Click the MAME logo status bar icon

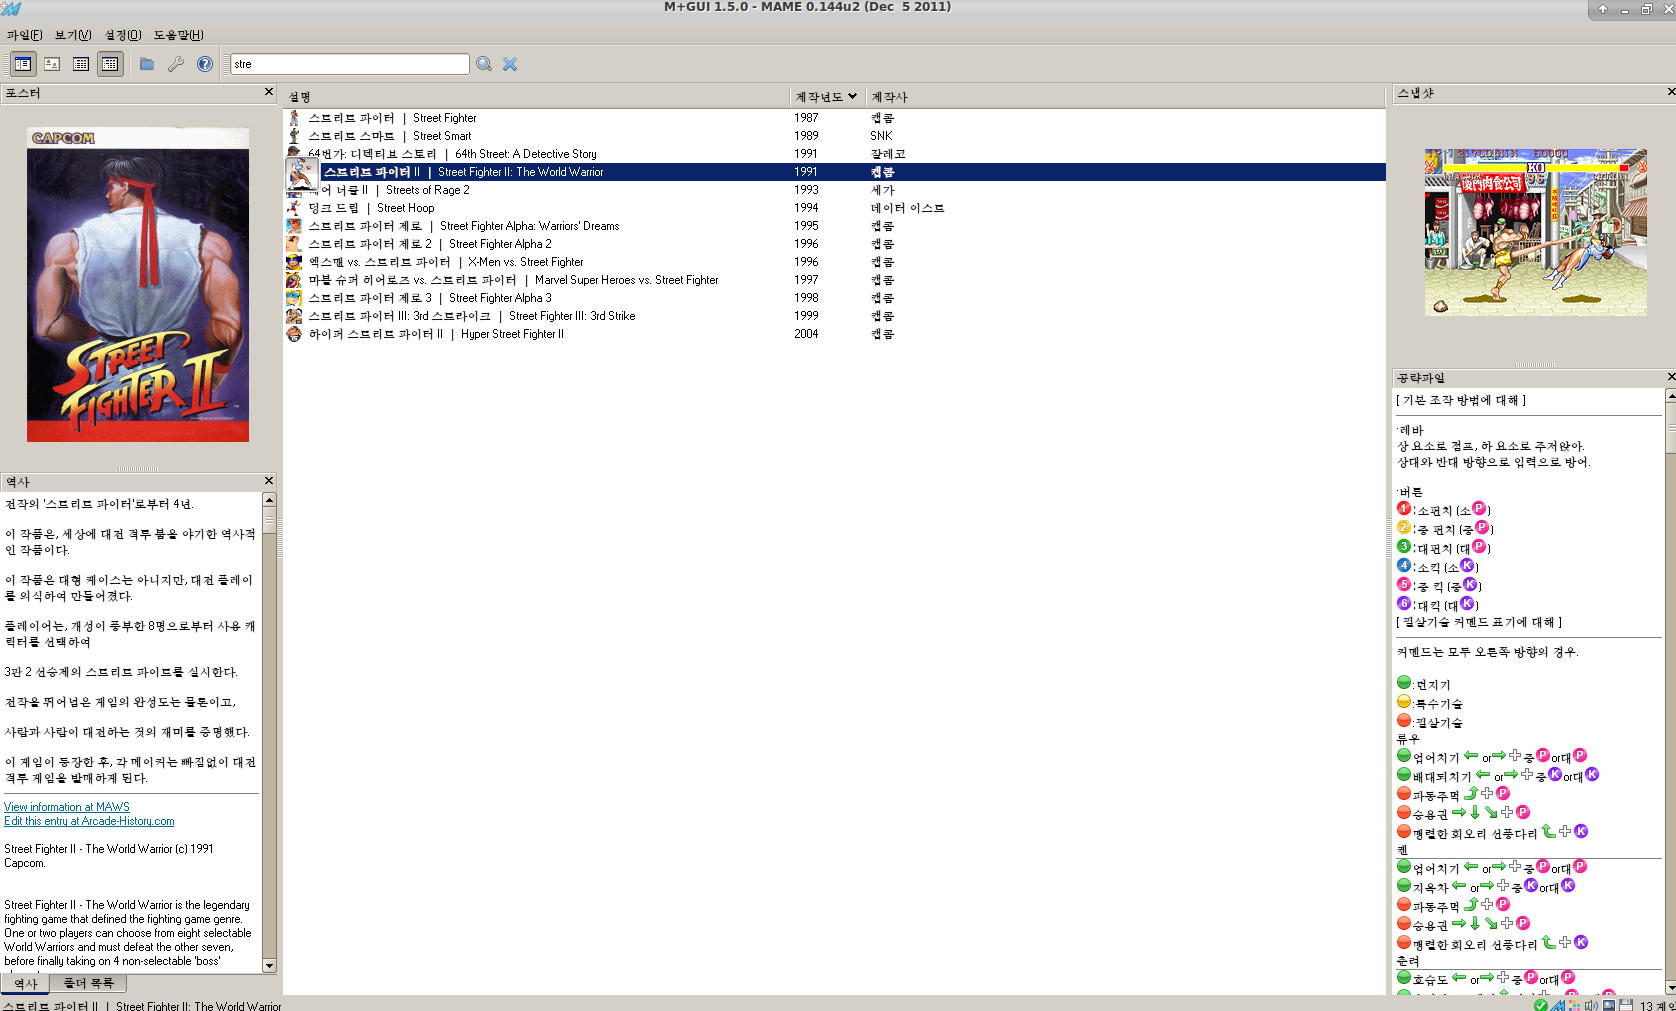(x=1558, y=1005)
